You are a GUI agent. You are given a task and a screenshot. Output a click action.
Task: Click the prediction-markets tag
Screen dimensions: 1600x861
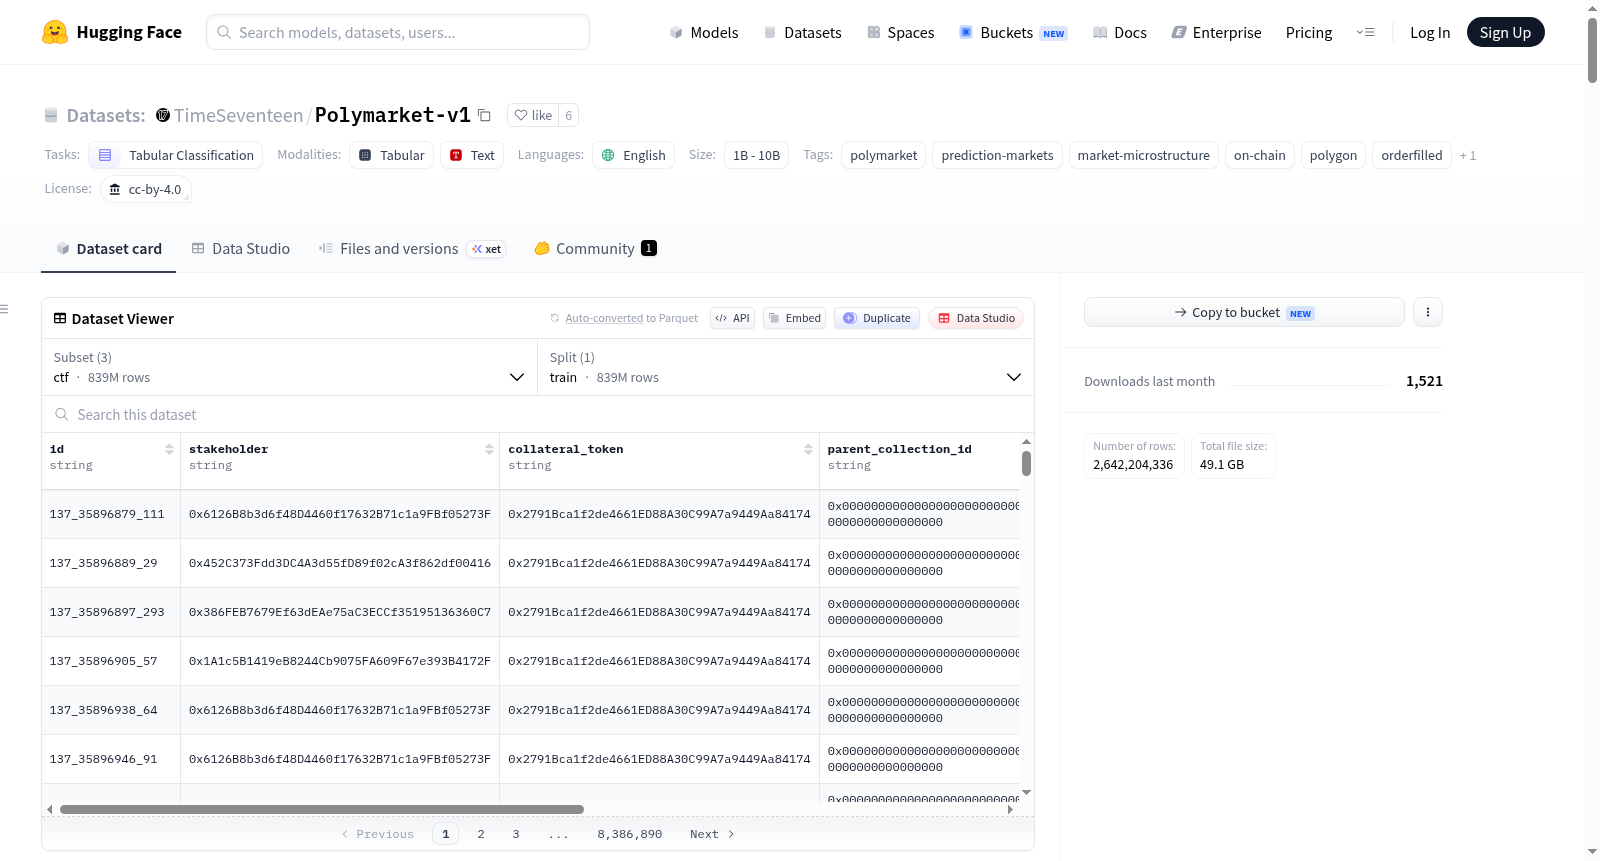coord(997,155)
